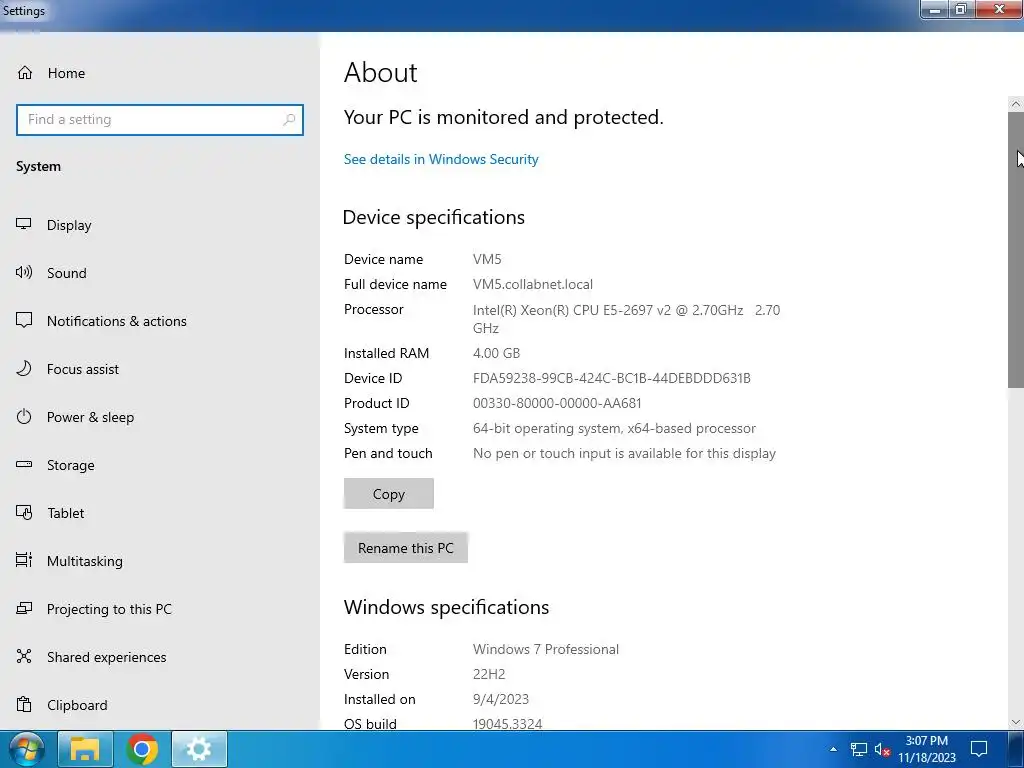This screenshot has height=768, width=1024.
Task: Open the Sound settings
Action: 51,273
